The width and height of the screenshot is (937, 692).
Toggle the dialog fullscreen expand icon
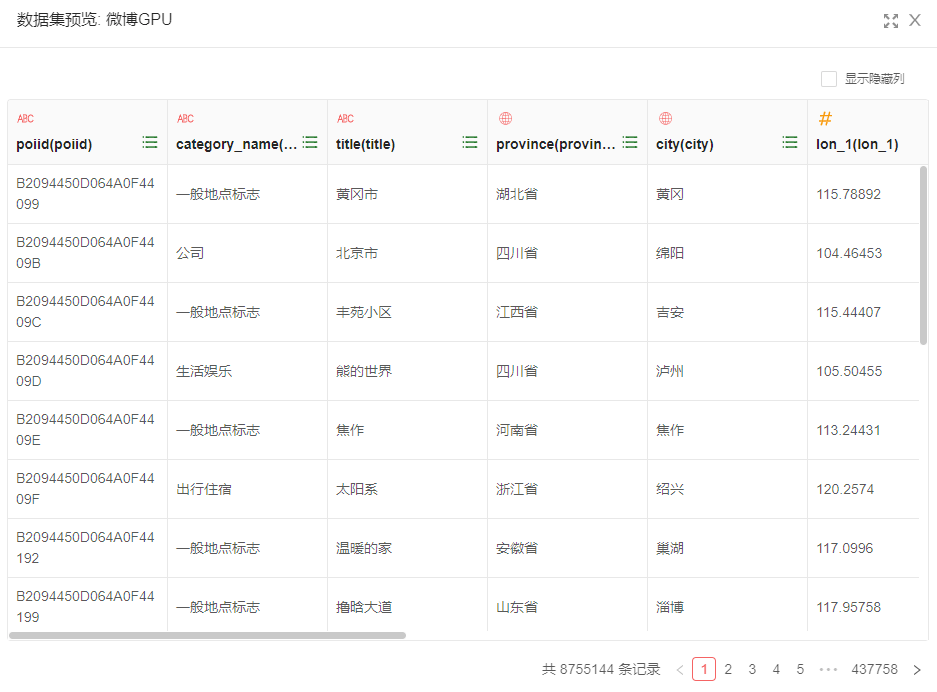[891, 21]
